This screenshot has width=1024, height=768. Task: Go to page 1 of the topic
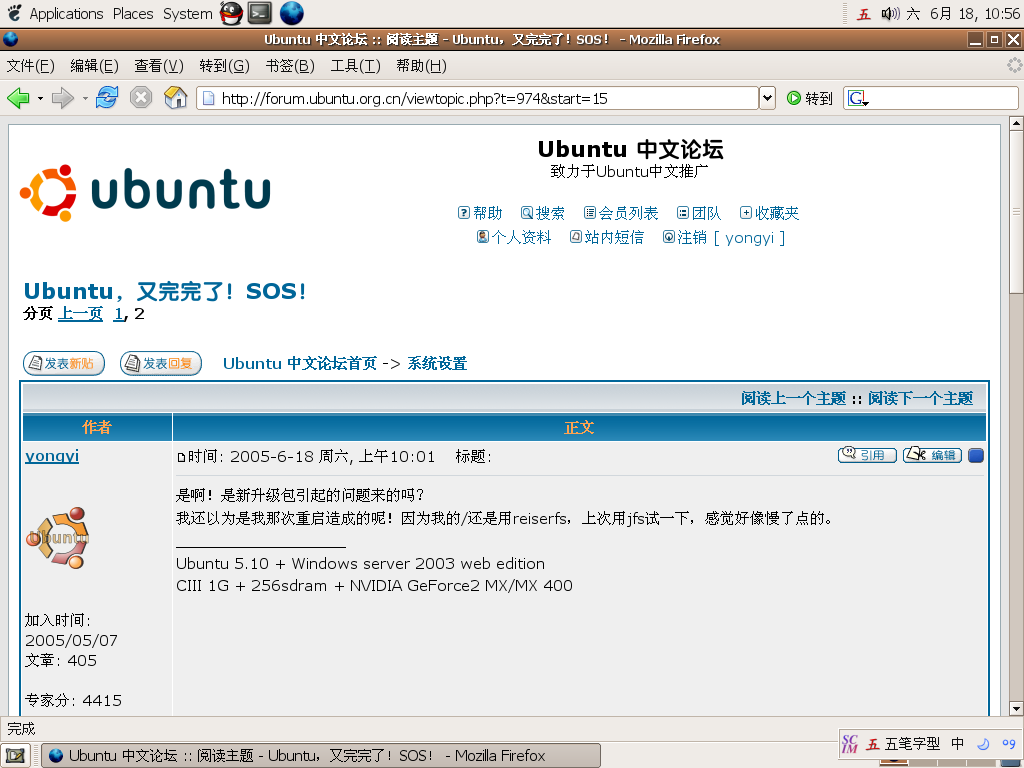click(x=118, y=313)
